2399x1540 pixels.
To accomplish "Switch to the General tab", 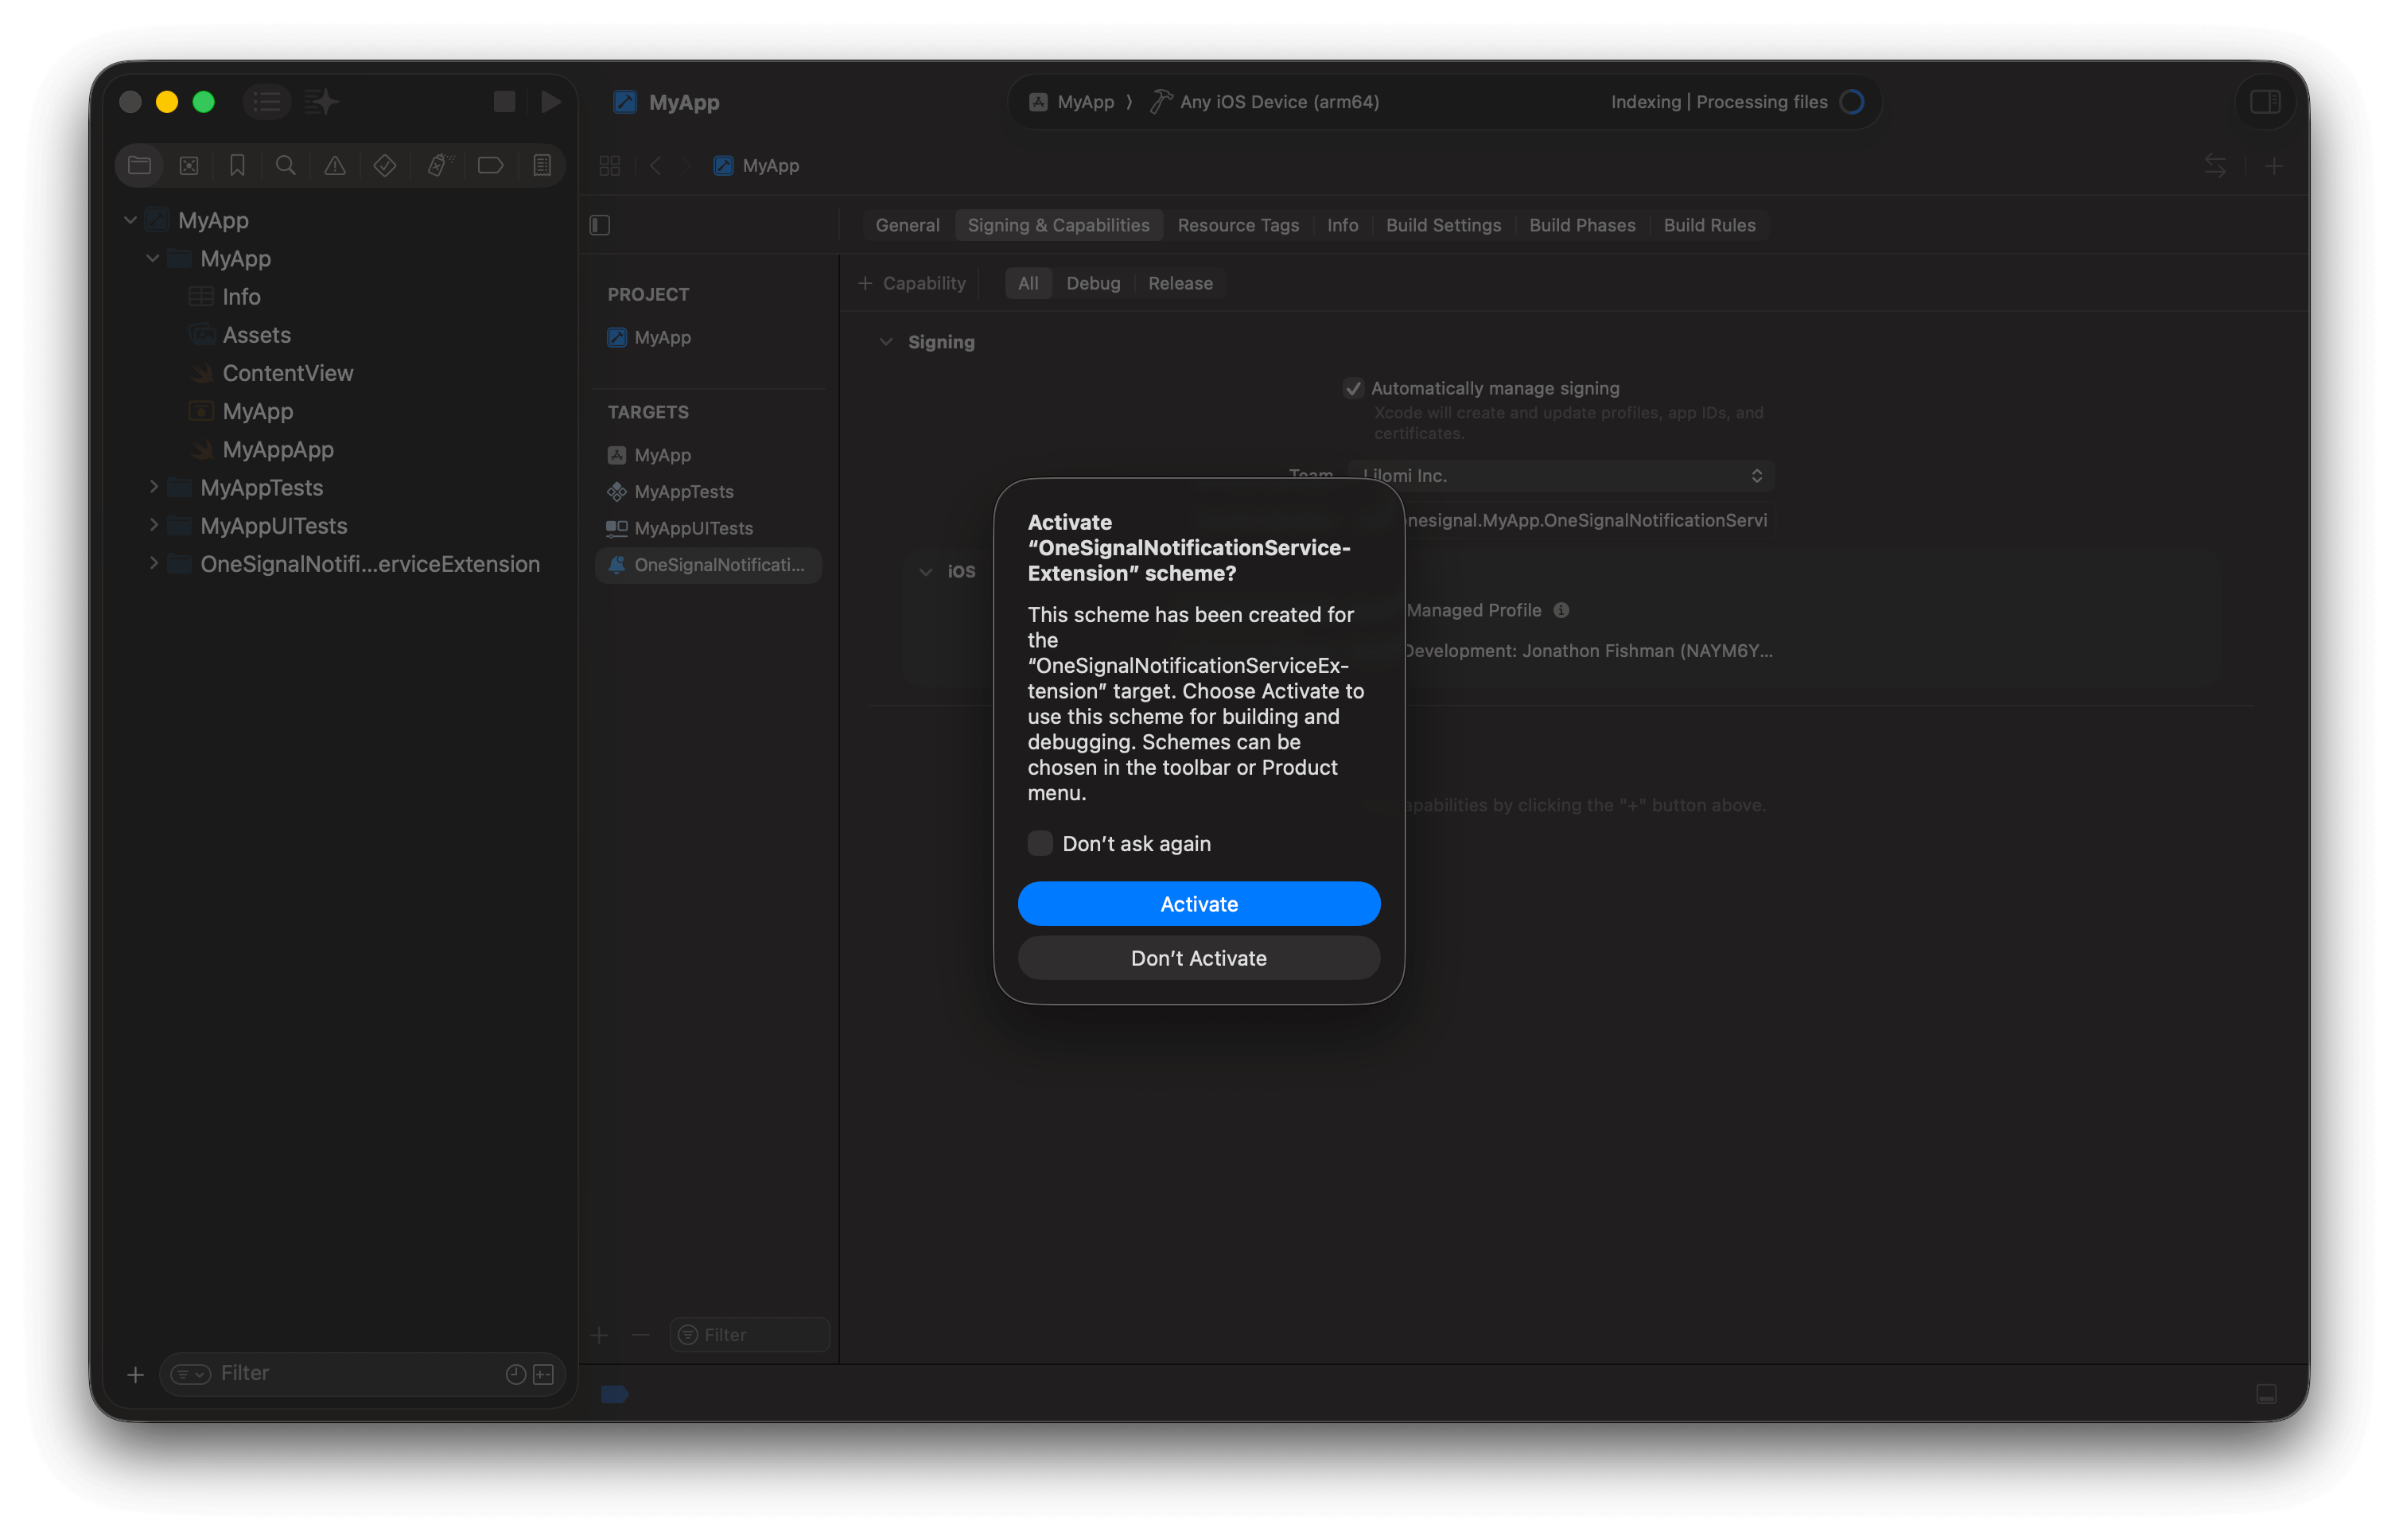I will [x=907, y=225].
